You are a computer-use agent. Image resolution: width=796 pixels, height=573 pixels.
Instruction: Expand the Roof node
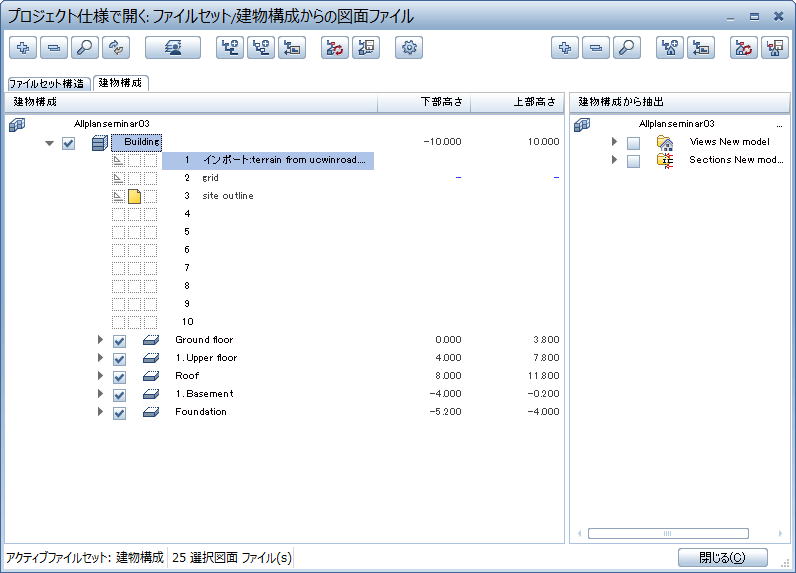(x=100, y=376)
